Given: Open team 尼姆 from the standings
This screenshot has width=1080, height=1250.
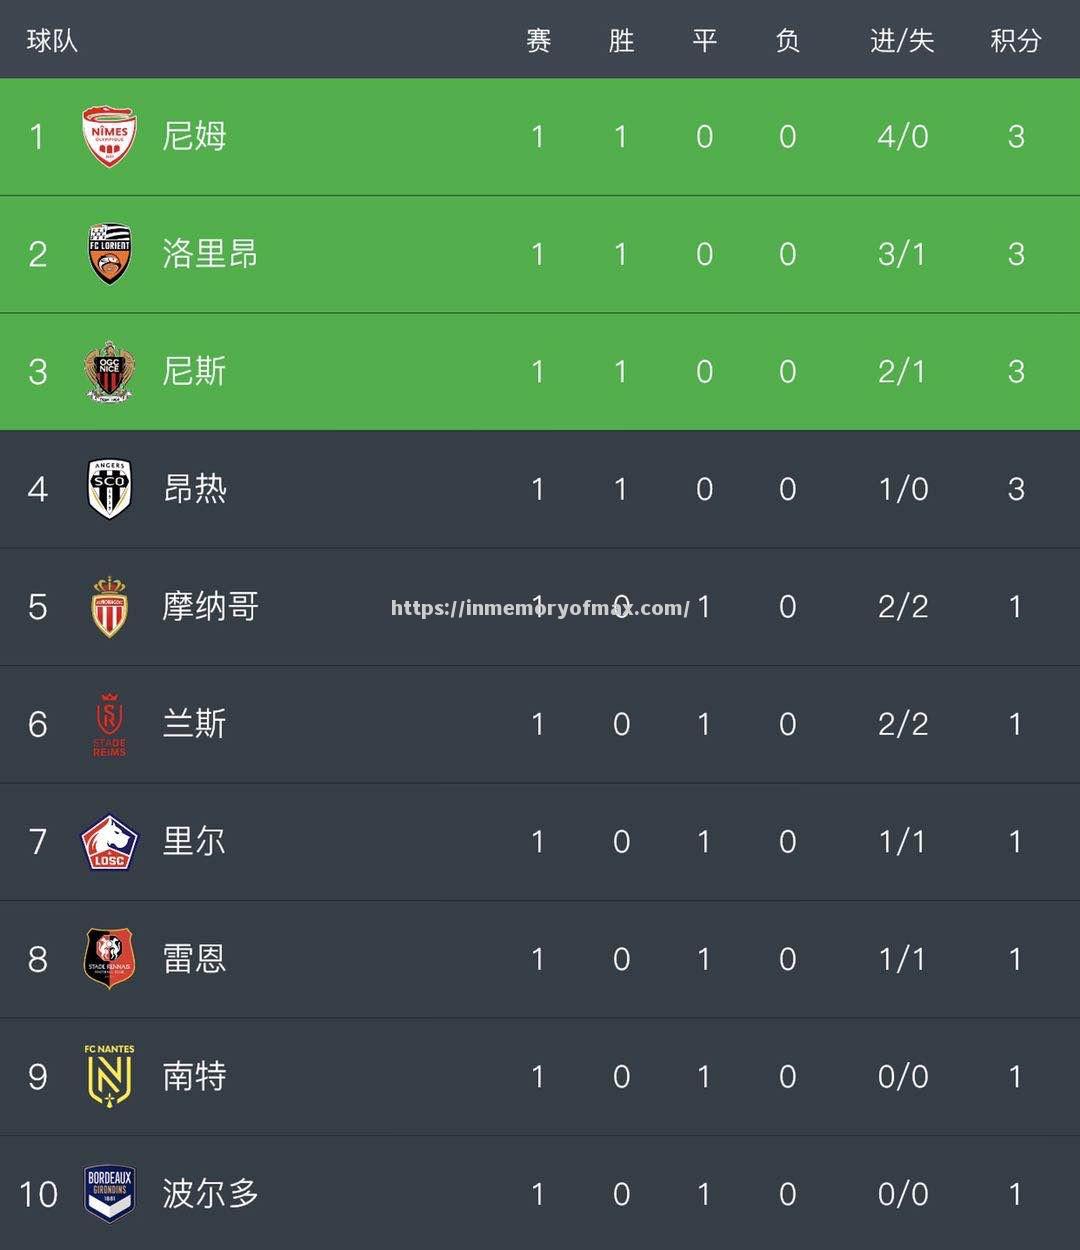Looking at the screenshot, I should 195,137.
